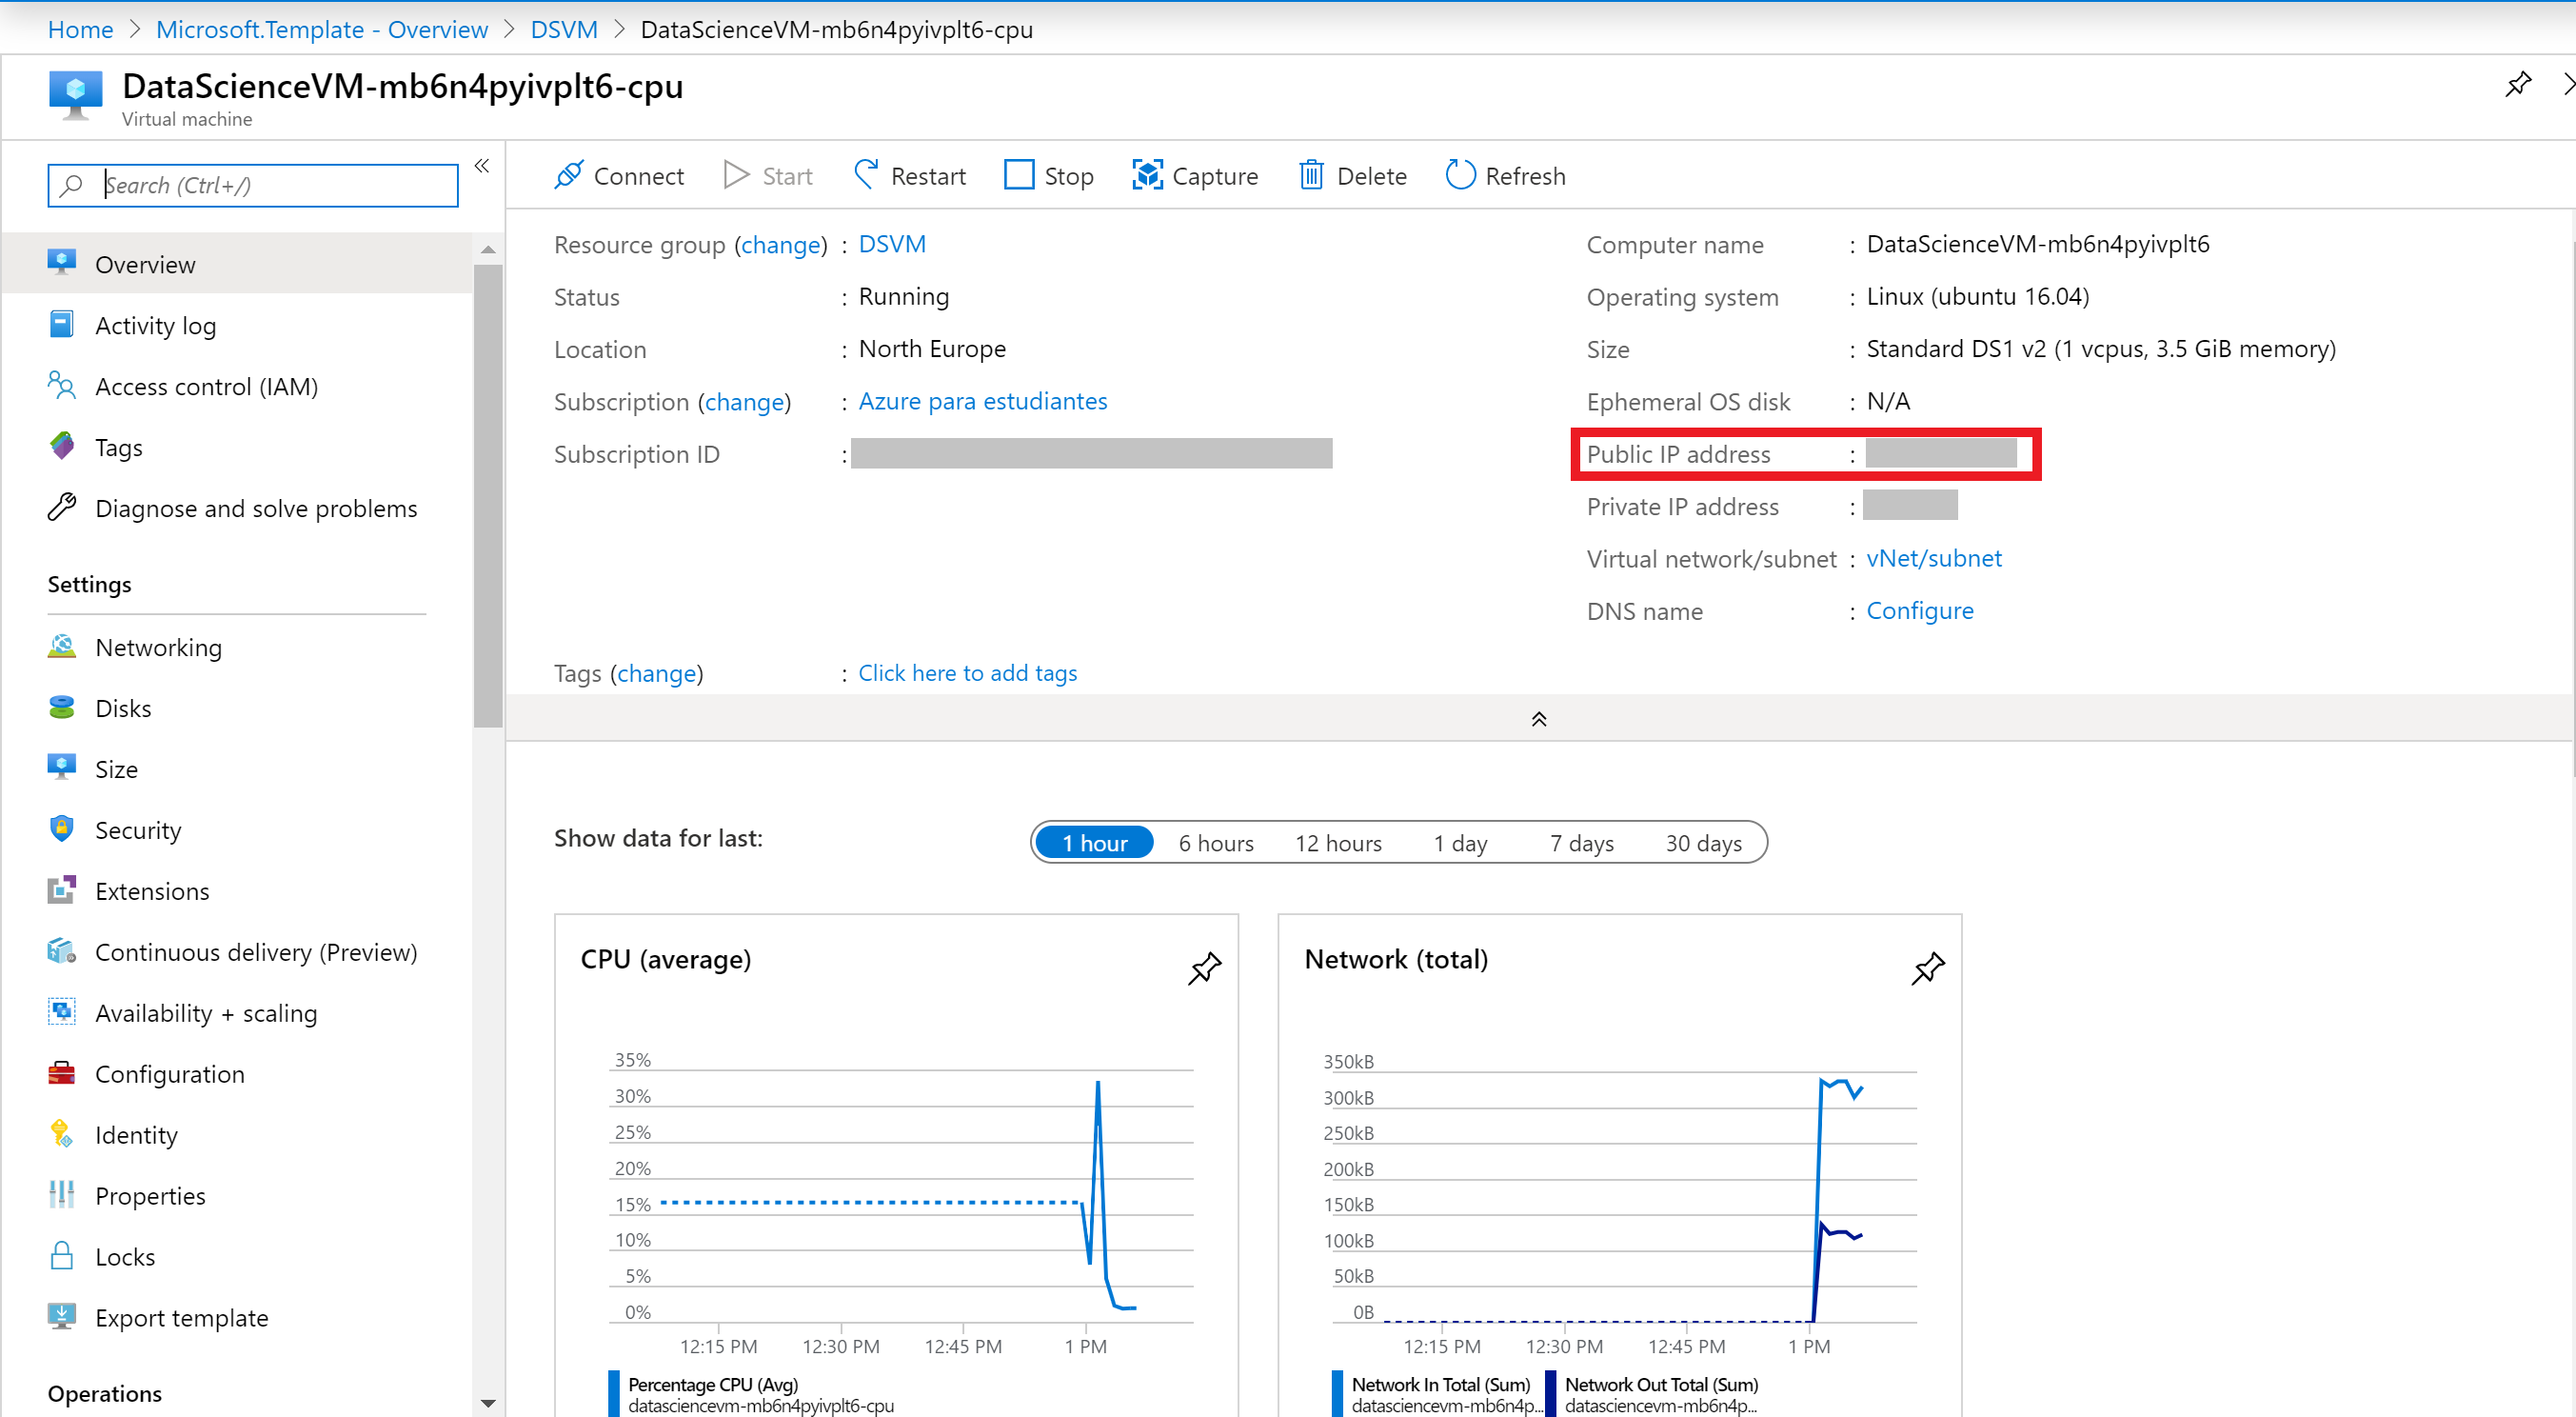Click the Configuration toolbox icon

(61, 1073)
